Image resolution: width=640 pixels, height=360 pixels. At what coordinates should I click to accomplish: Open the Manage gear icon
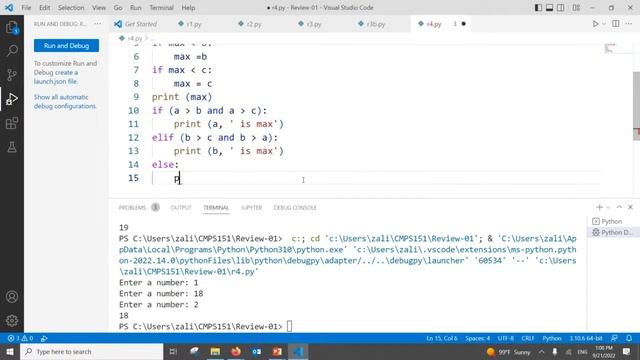[x=12, y=320]
